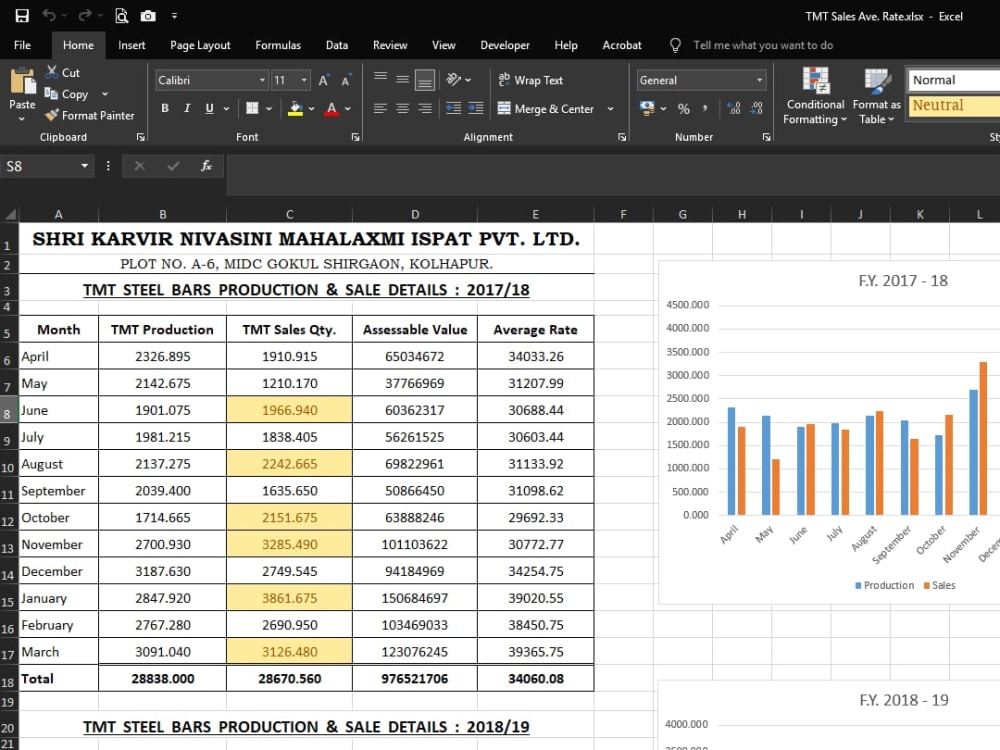Open the File tab
This screenshot has height=750, width=1000.
pyautogui.click(x=22, y=45)
